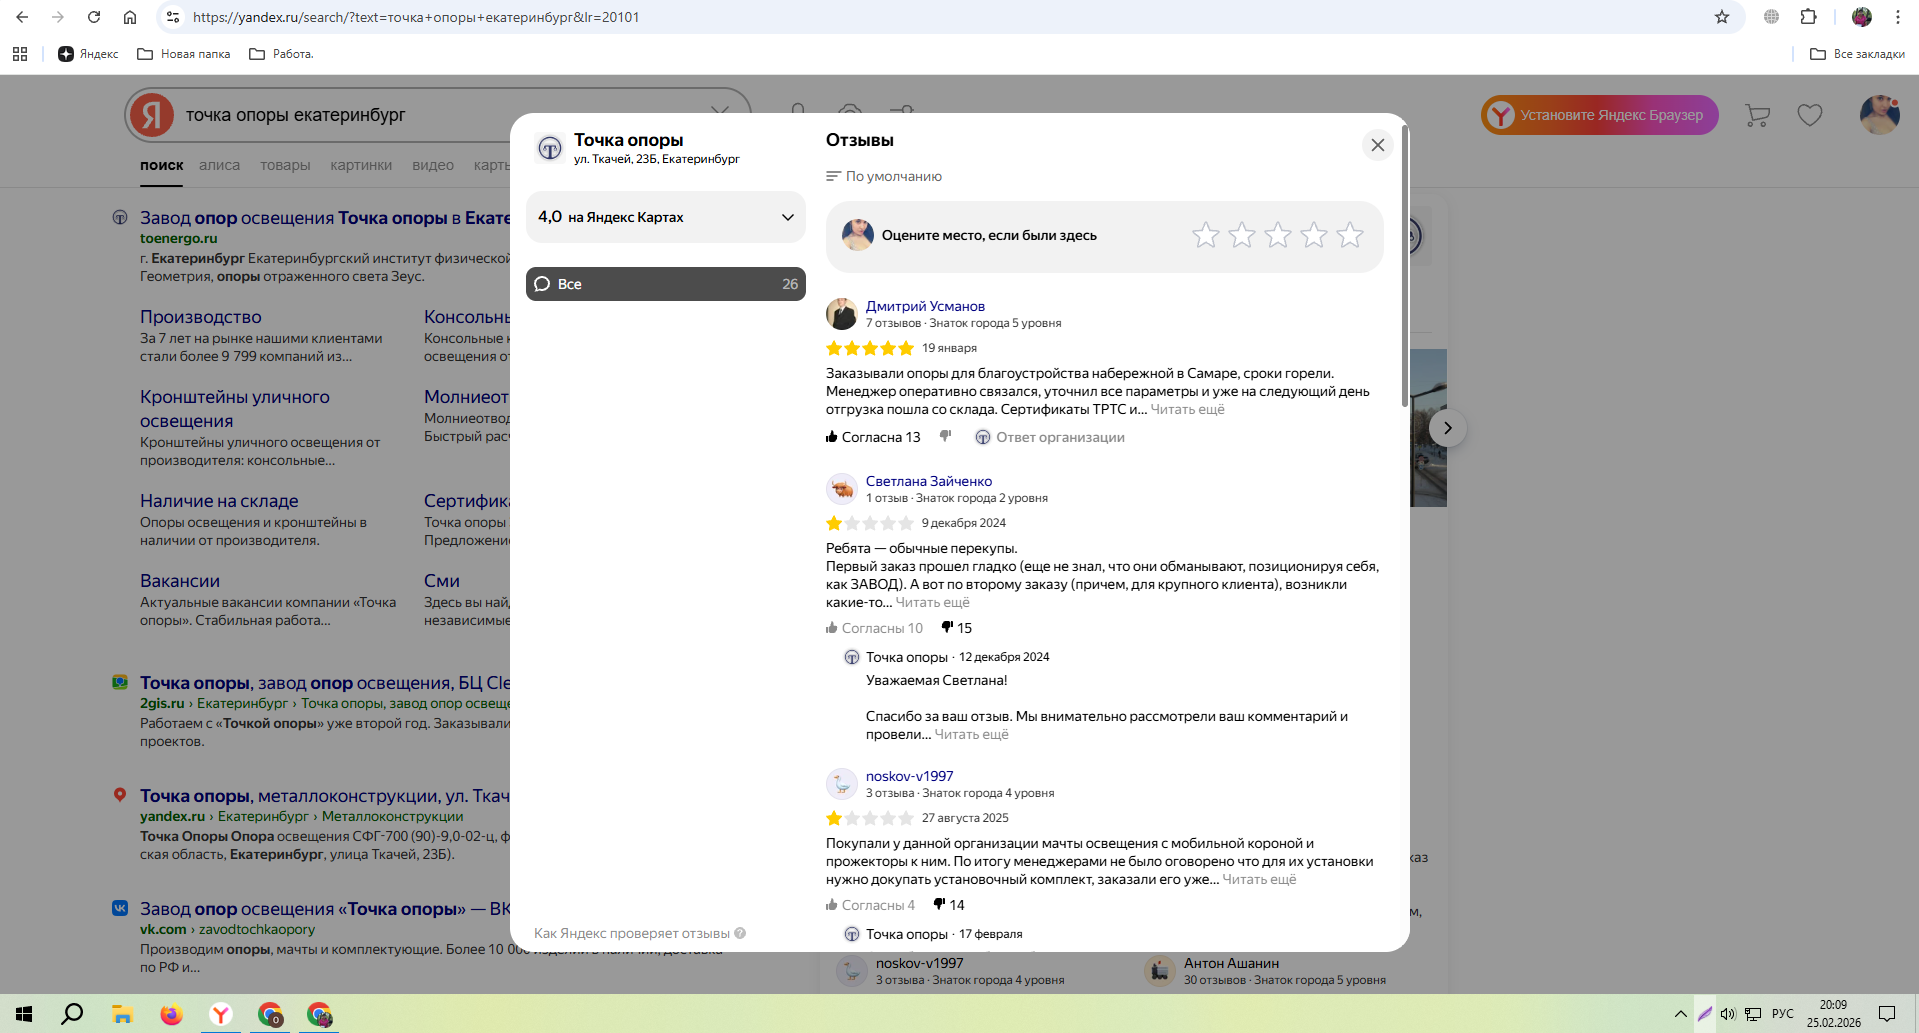Launch File Explorer from the taskbar
This screenshot has width=1919, height=1033.
[122, 1014]
